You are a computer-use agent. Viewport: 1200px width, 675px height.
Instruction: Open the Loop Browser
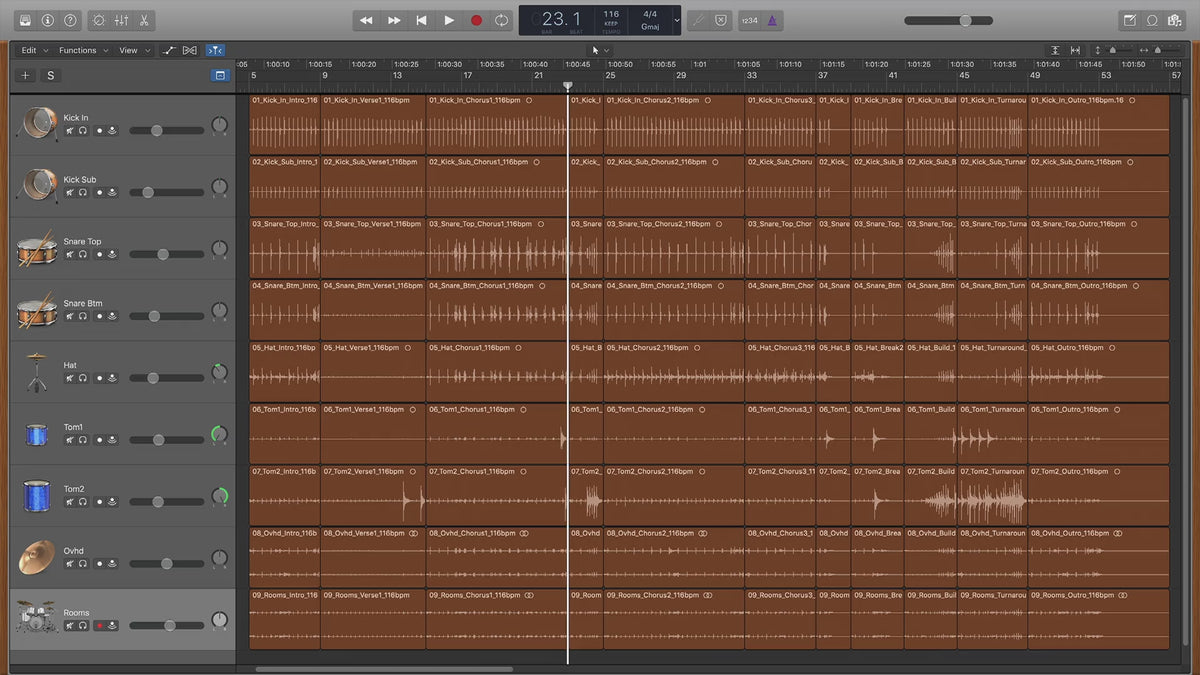(1152, 20)
